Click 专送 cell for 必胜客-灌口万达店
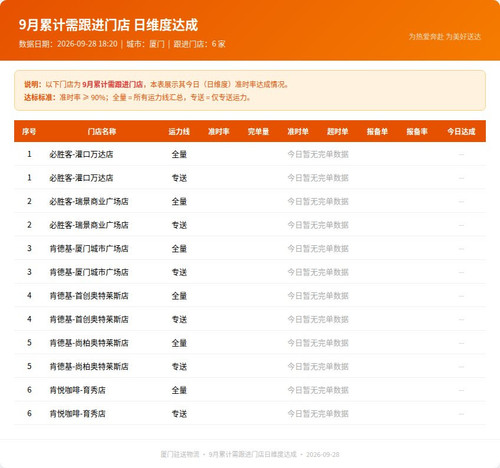The width and height of the screenshot is (500, 468). pos(179,178)
